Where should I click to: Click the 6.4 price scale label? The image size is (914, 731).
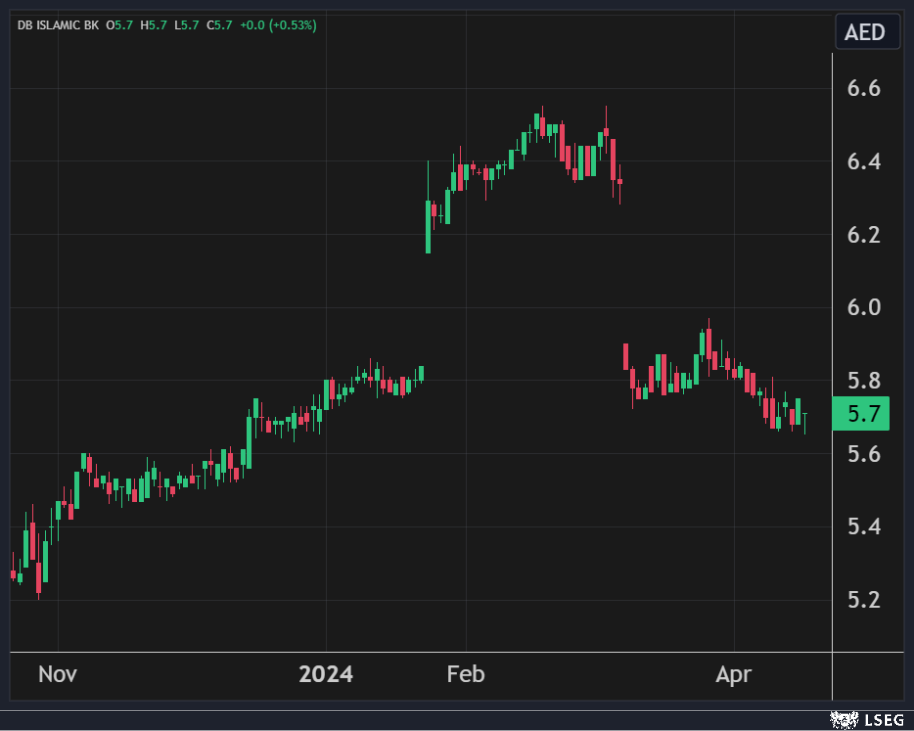[861, 162]
